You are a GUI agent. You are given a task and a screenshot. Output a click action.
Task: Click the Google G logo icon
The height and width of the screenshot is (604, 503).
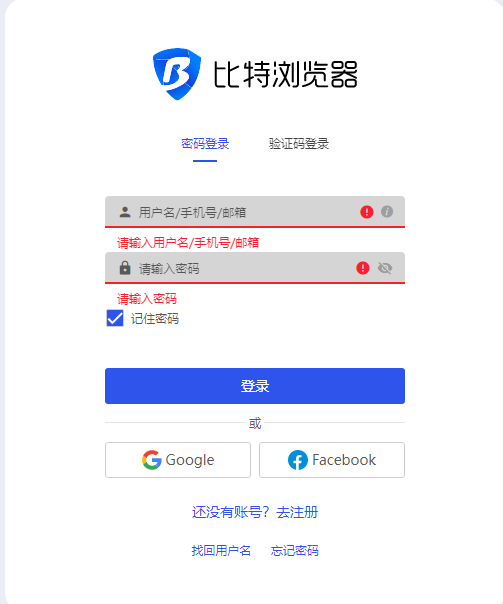[x=151, y=460]
